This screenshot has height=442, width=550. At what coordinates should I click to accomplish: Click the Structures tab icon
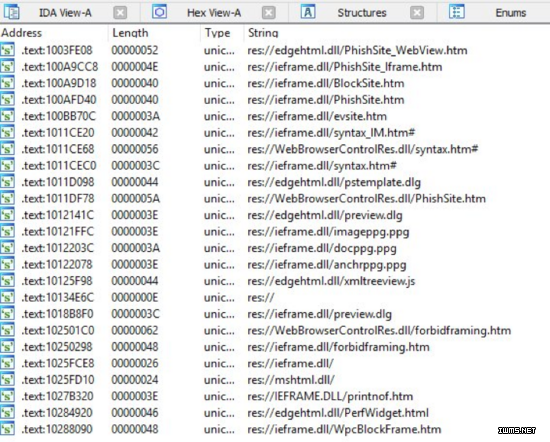(x=308, y=12)
